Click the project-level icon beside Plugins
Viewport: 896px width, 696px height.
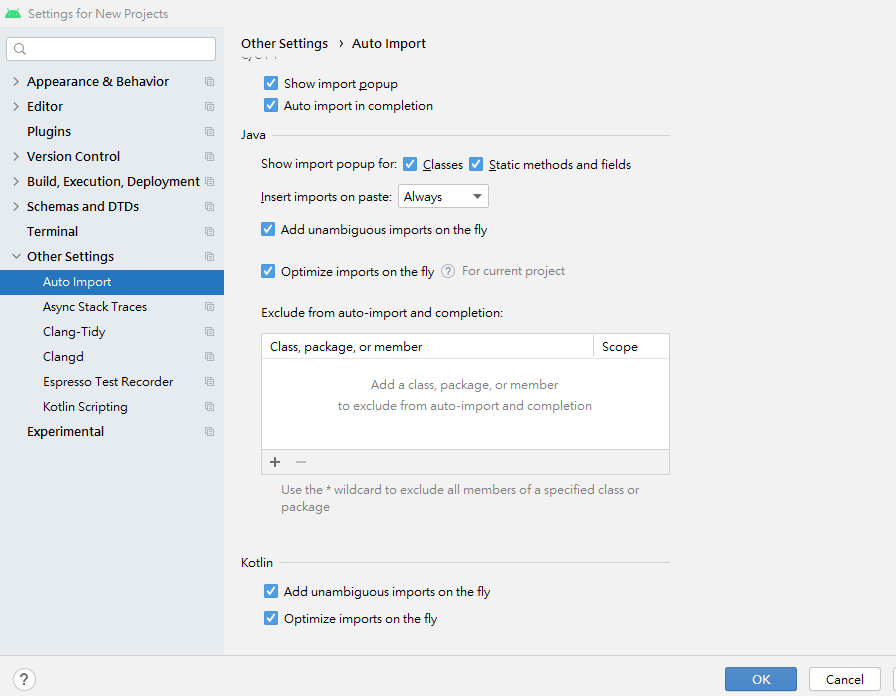(x=209, y=132)
